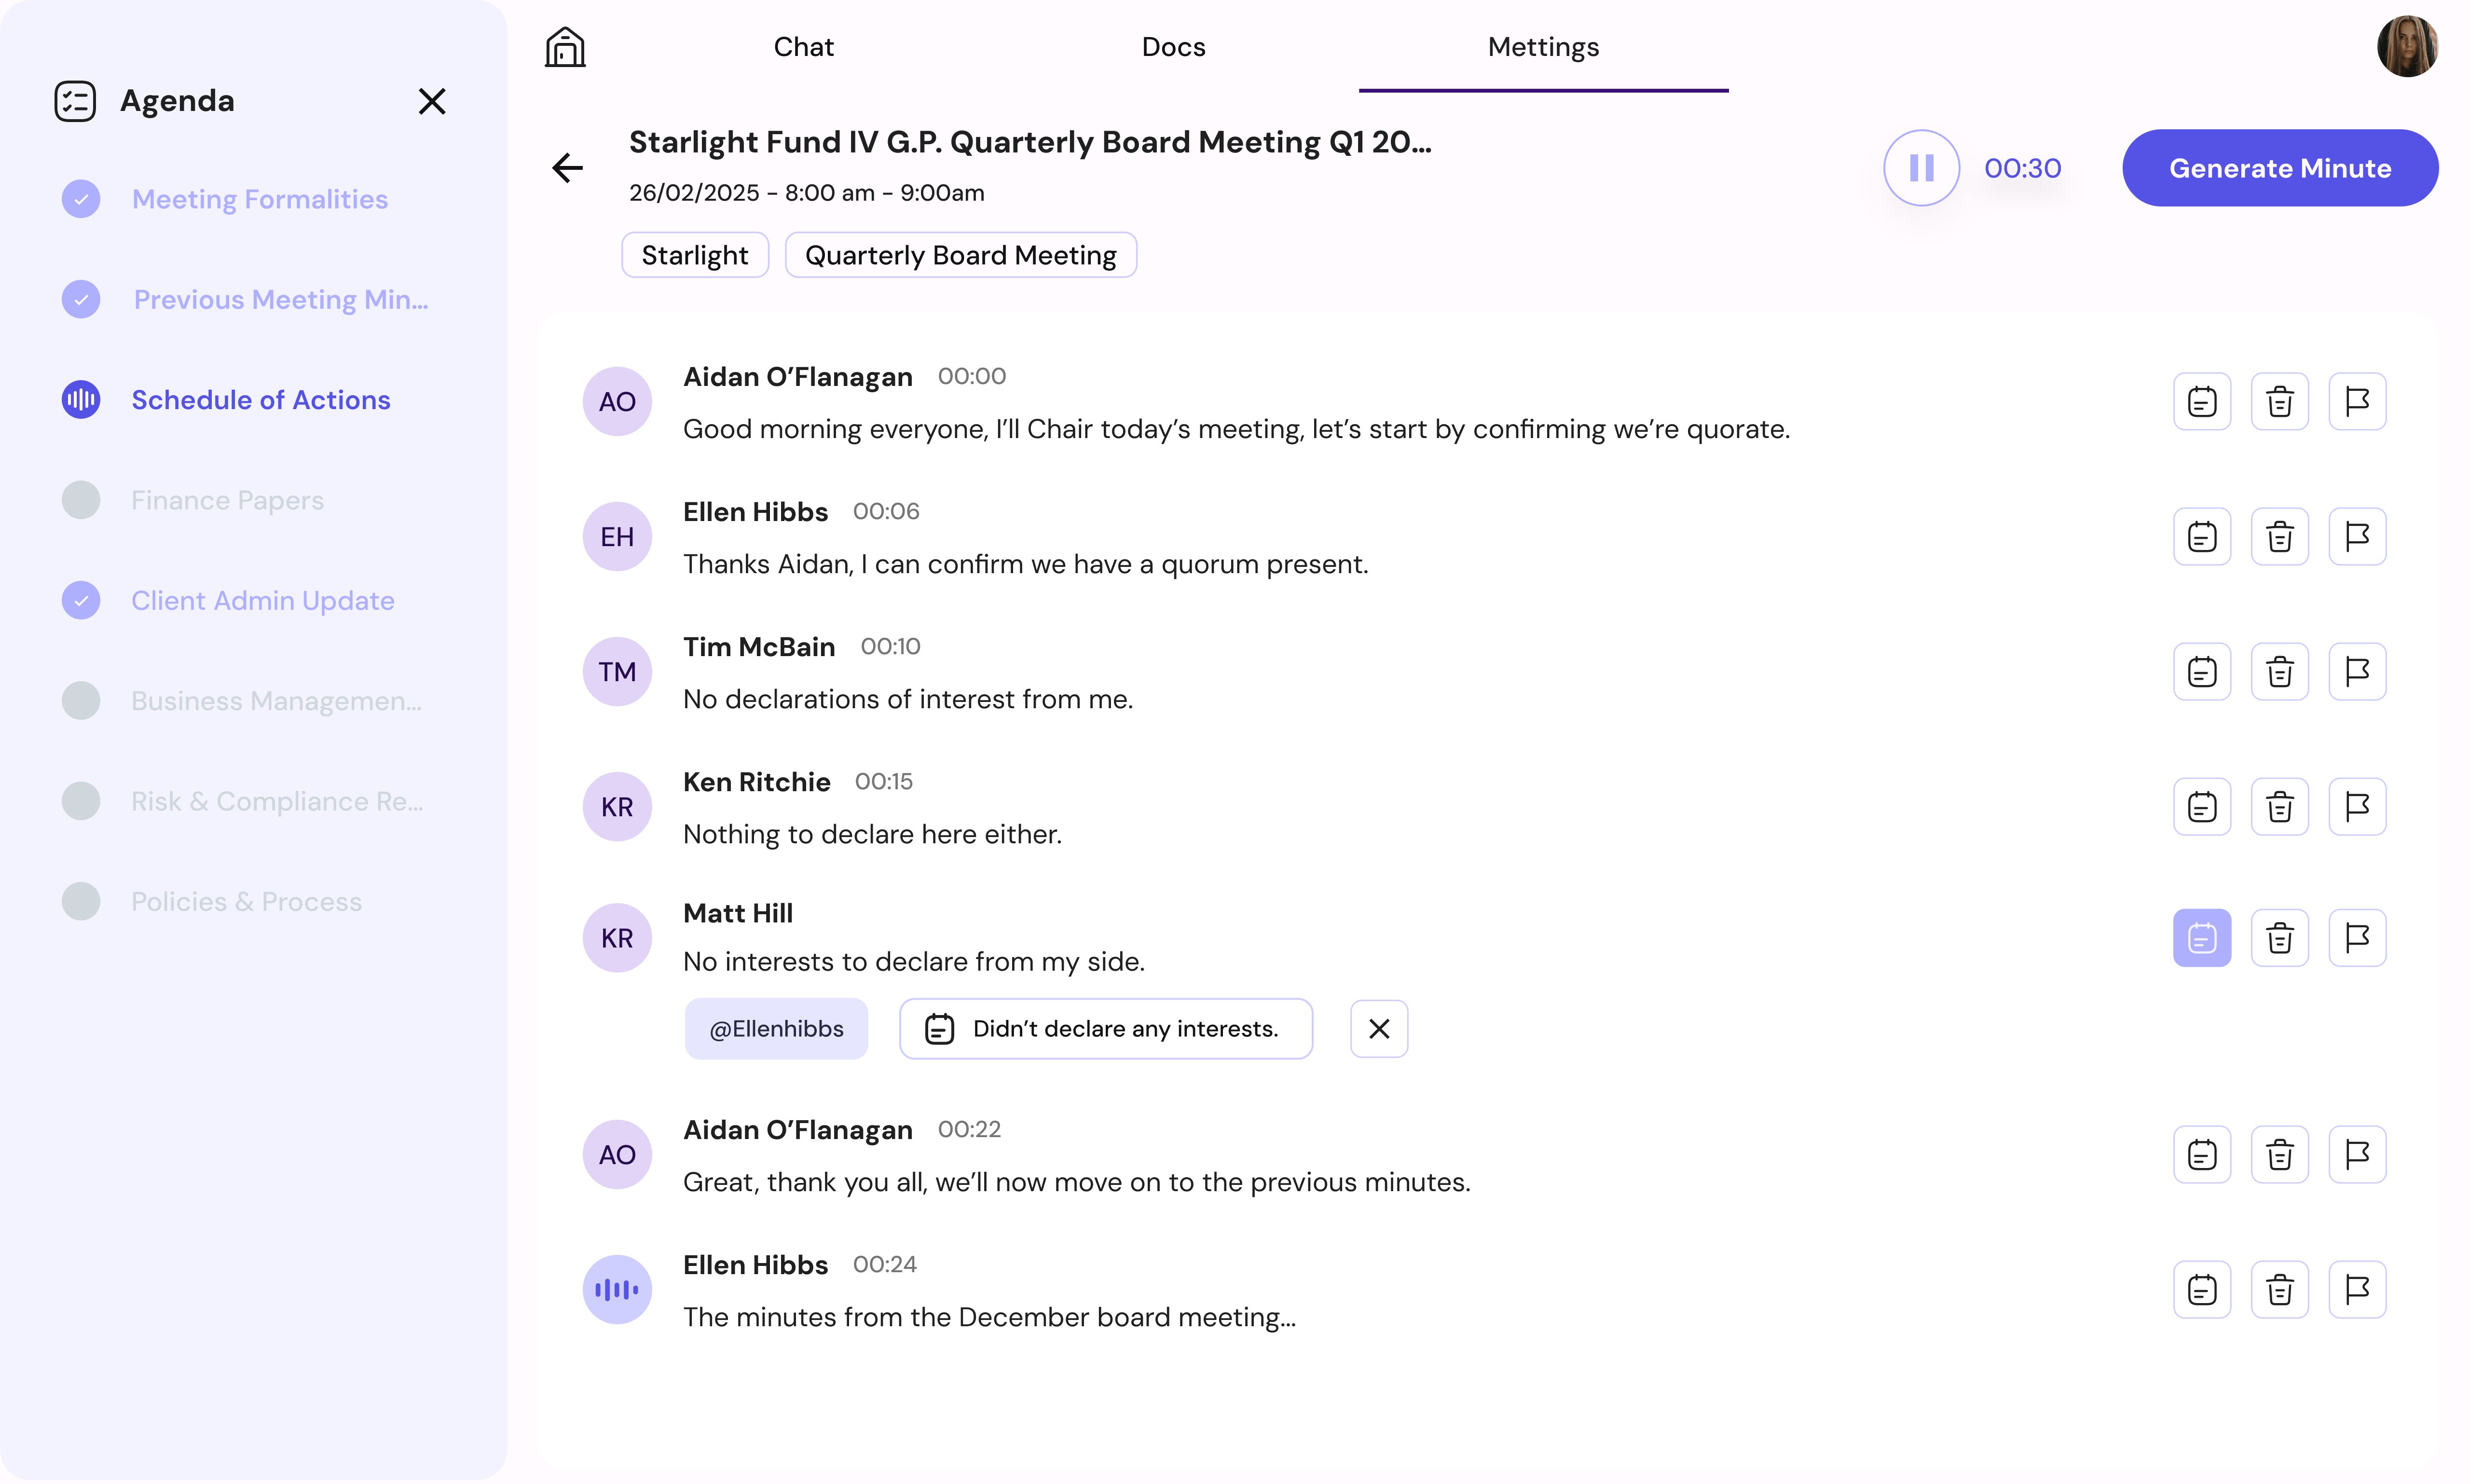Flag Matt Hill's message
The height and width of the screenshot is (1484, 2470).
(x=2358, y=938)
